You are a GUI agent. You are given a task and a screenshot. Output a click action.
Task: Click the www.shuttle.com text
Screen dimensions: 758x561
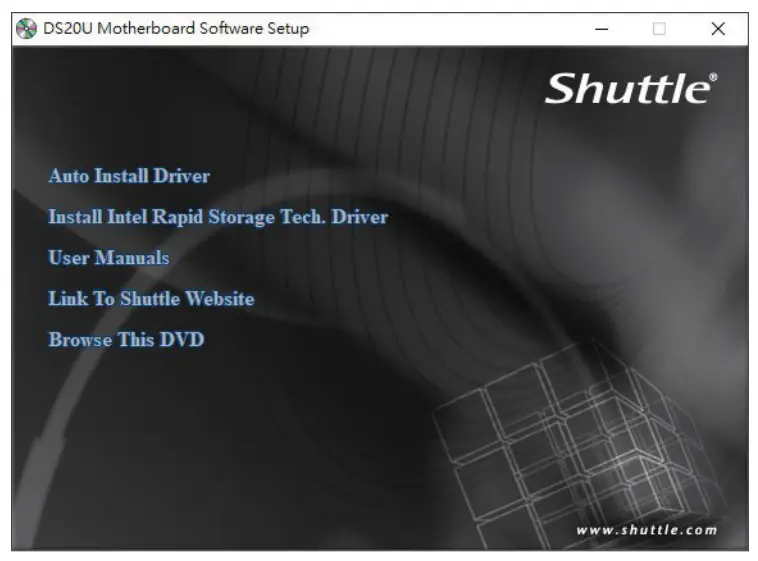[x=646, y=530]
